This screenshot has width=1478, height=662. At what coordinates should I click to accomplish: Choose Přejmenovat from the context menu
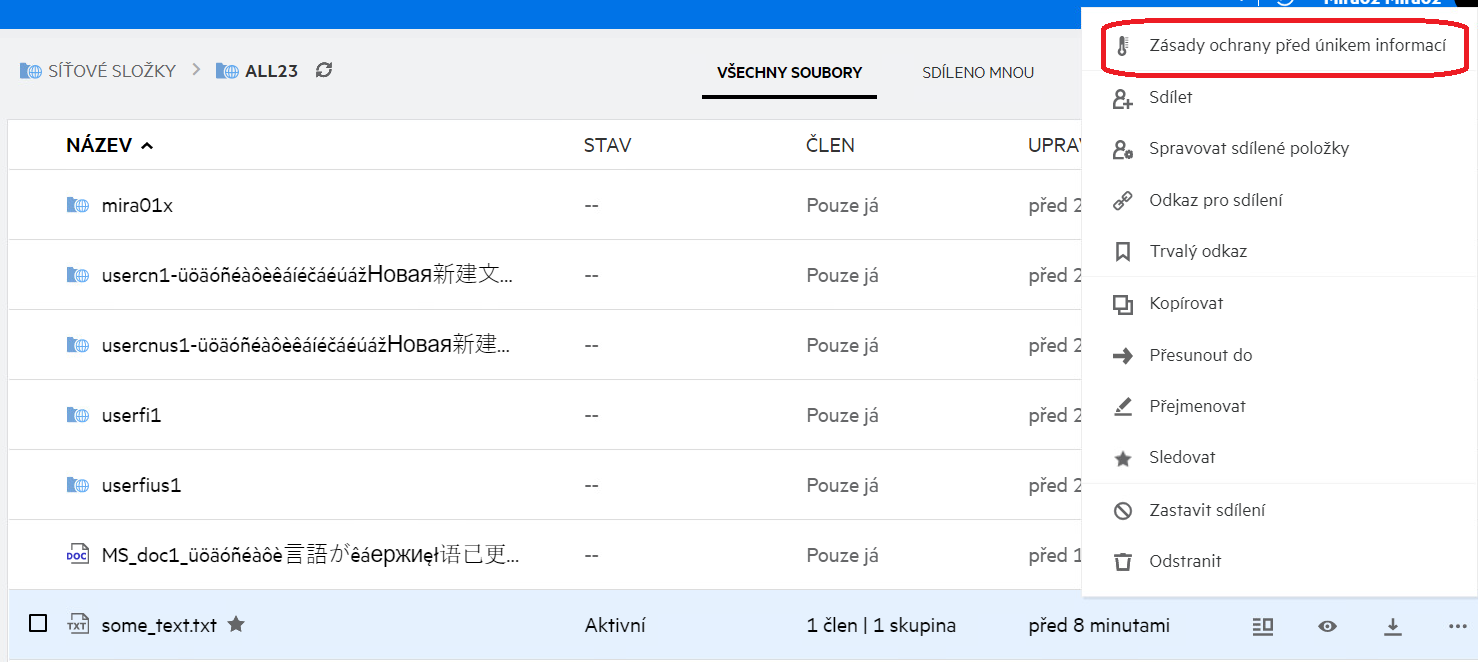coord(1197,407)
